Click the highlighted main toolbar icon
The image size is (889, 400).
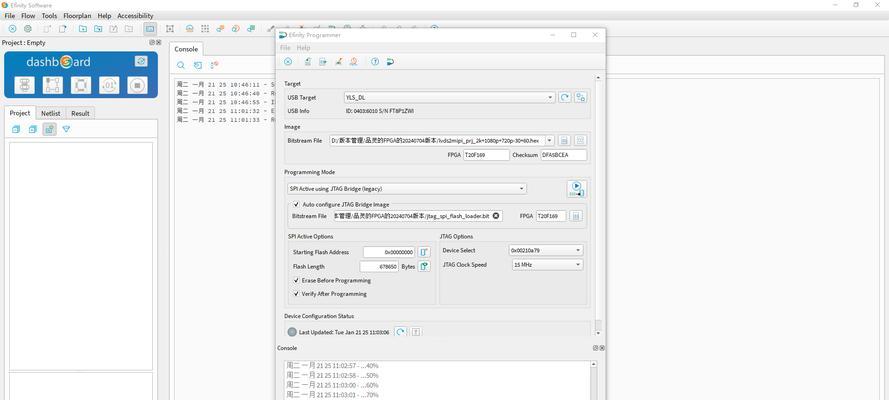click(x=150, y=28)
